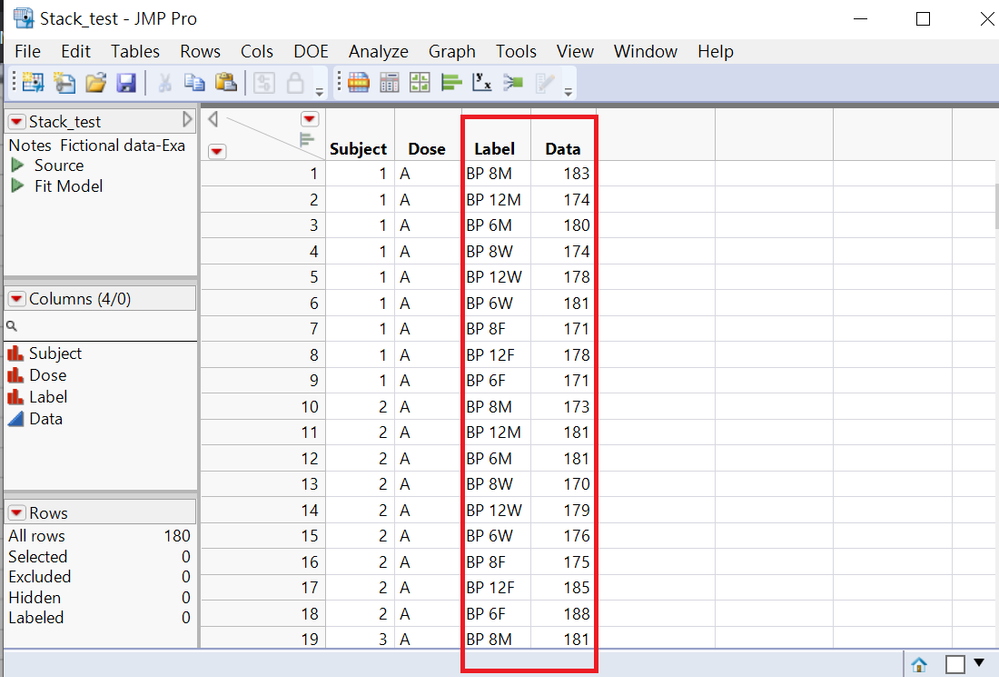Click the grayed-out sliders icon in the toolbar
The height and width of the screenshot is (677, 999).
click(264, 82)
